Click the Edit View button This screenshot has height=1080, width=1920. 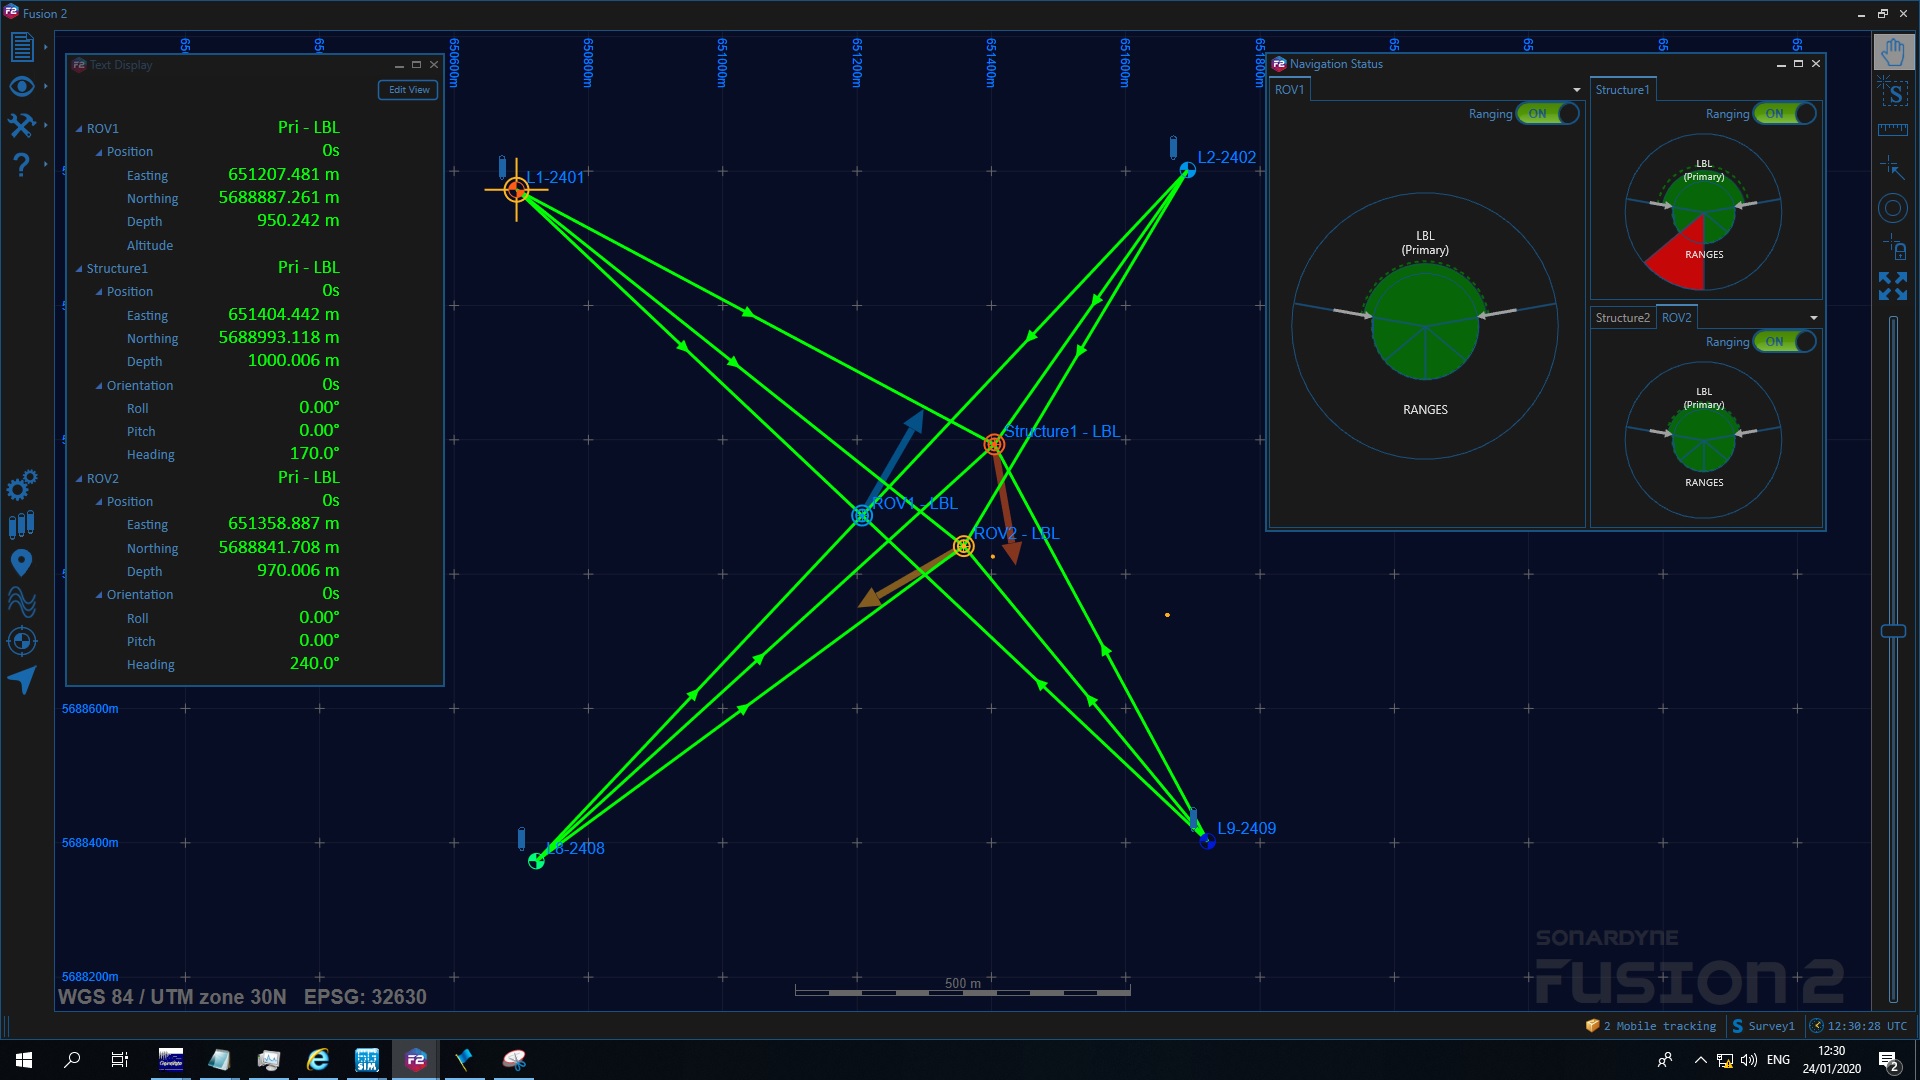[x=407, y=90]
